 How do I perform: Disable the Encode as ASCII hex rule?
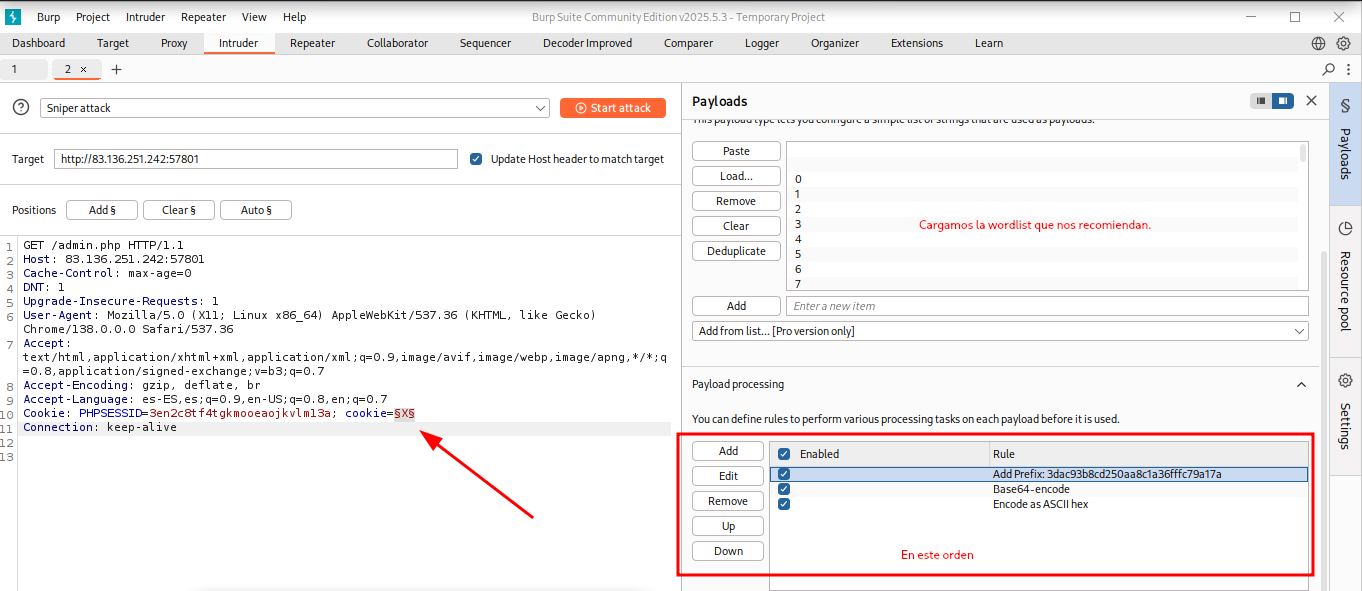pos(784,504)
